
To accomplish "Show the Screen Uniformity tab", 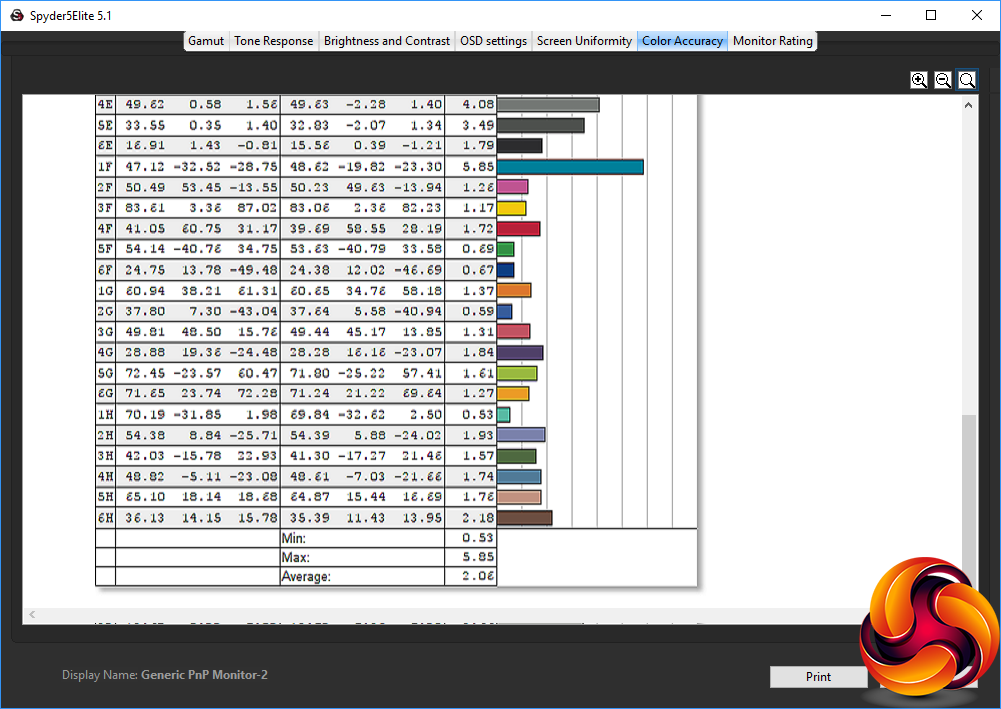I will click(584, 41).
